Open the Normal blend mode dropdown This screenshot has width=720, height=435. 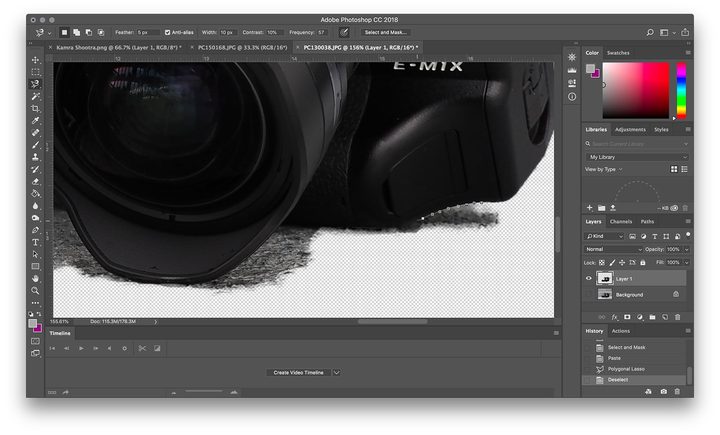pyautogui.click(x=613, y=249)
